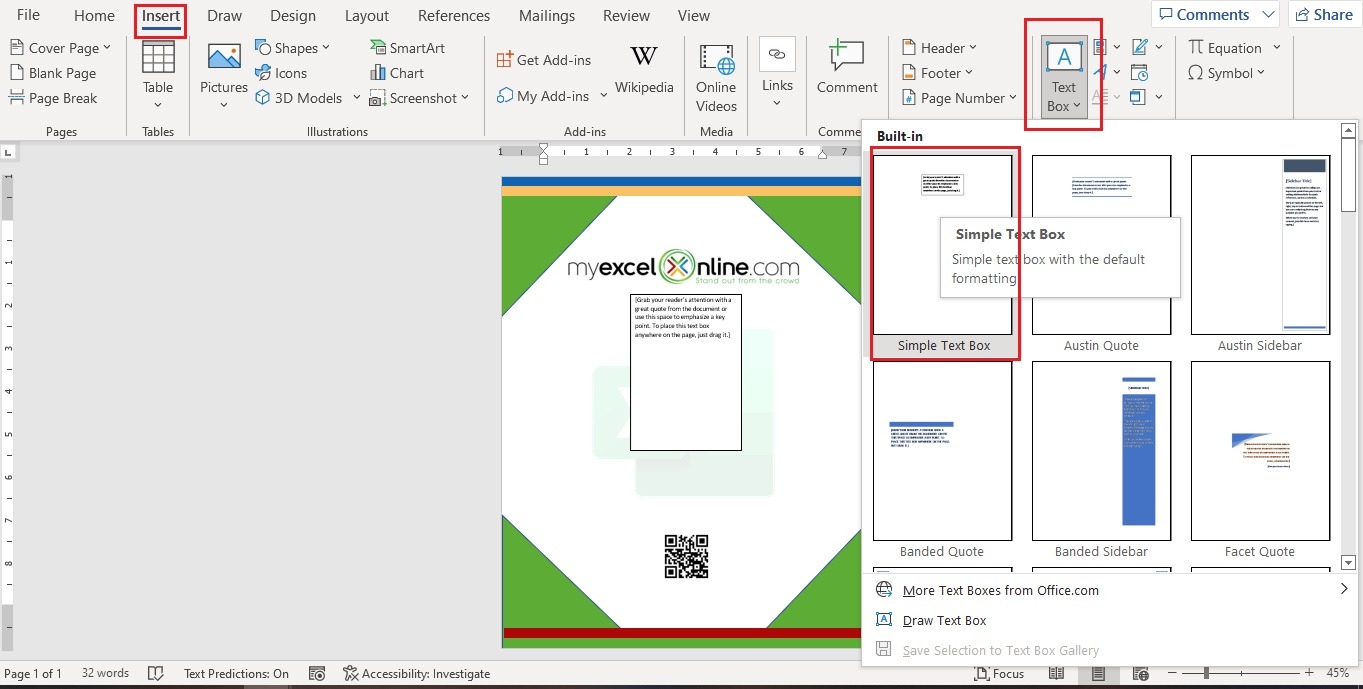Image resolution: width=1363 pixels, height=689 pixels.
Task: Click the Get Add-ins button
Action: [x=543, y=60]
